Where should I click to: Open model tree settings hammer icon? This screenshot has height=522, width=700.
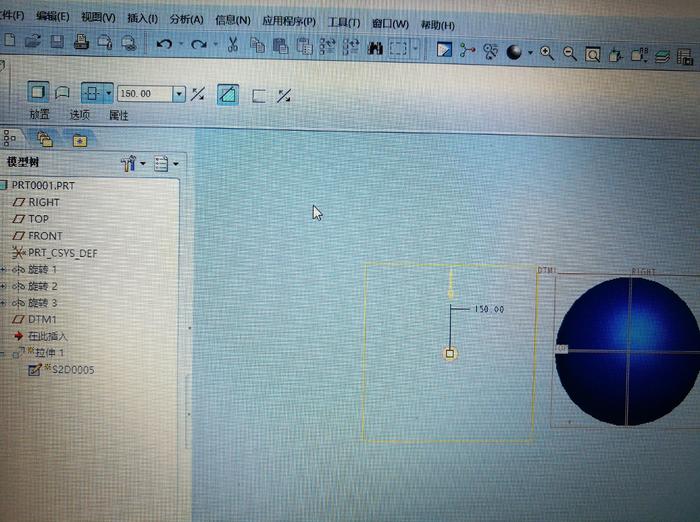pos(129,163)
